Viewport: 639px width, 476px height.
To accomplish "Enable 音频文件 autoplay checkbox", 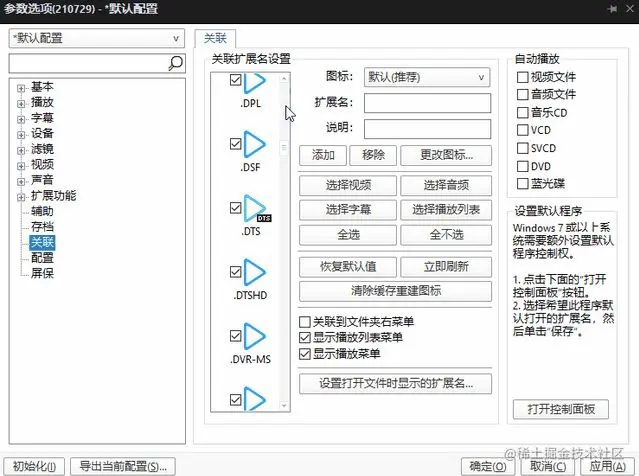I will tap(522, 95).
